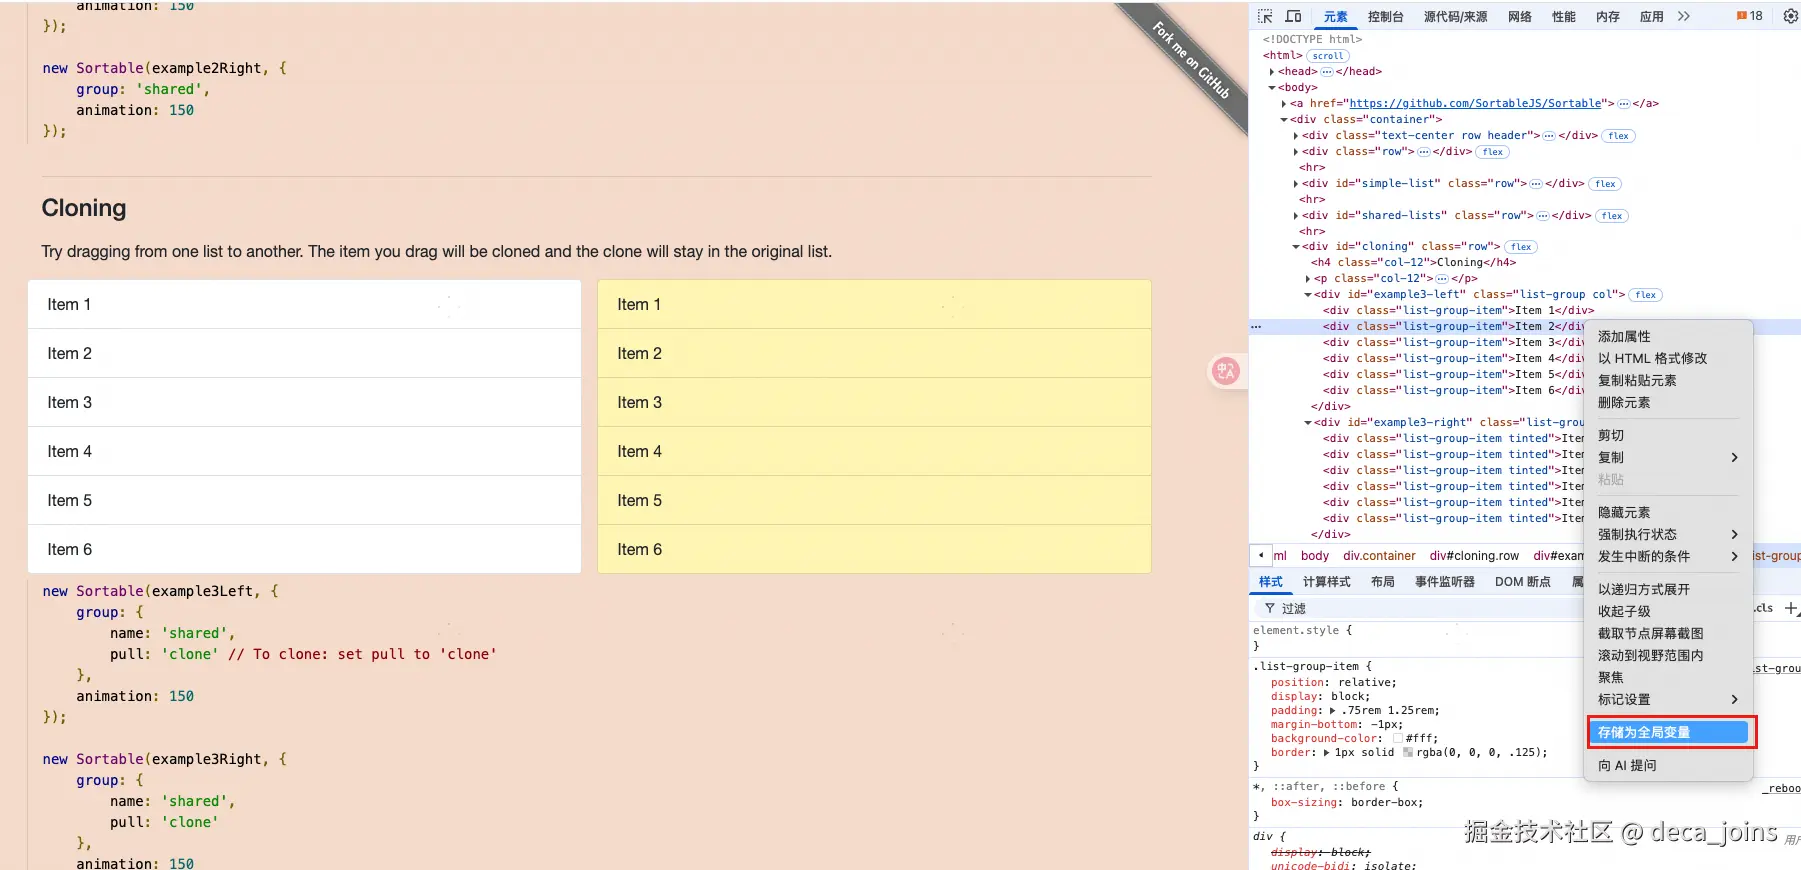Click the ellipsis in the head element

[x=1327, y=72]
